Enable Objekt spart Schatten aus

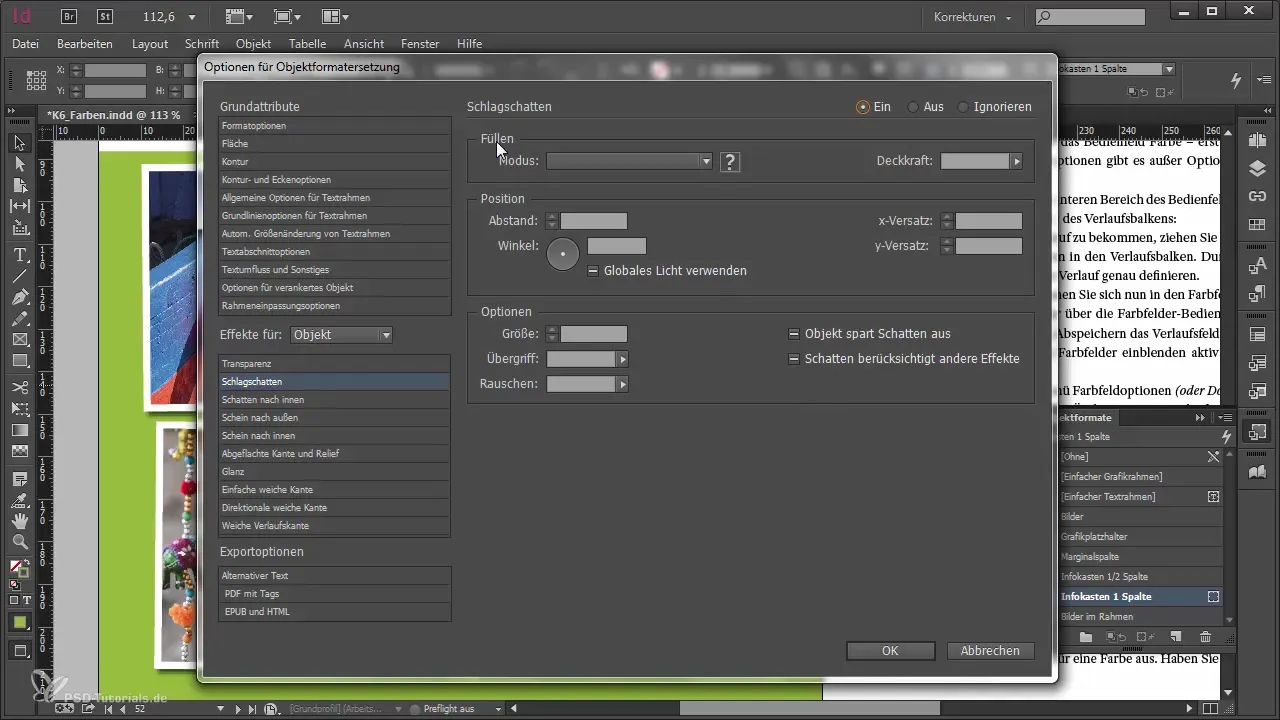pyautogui.click(x=794, y=334)
